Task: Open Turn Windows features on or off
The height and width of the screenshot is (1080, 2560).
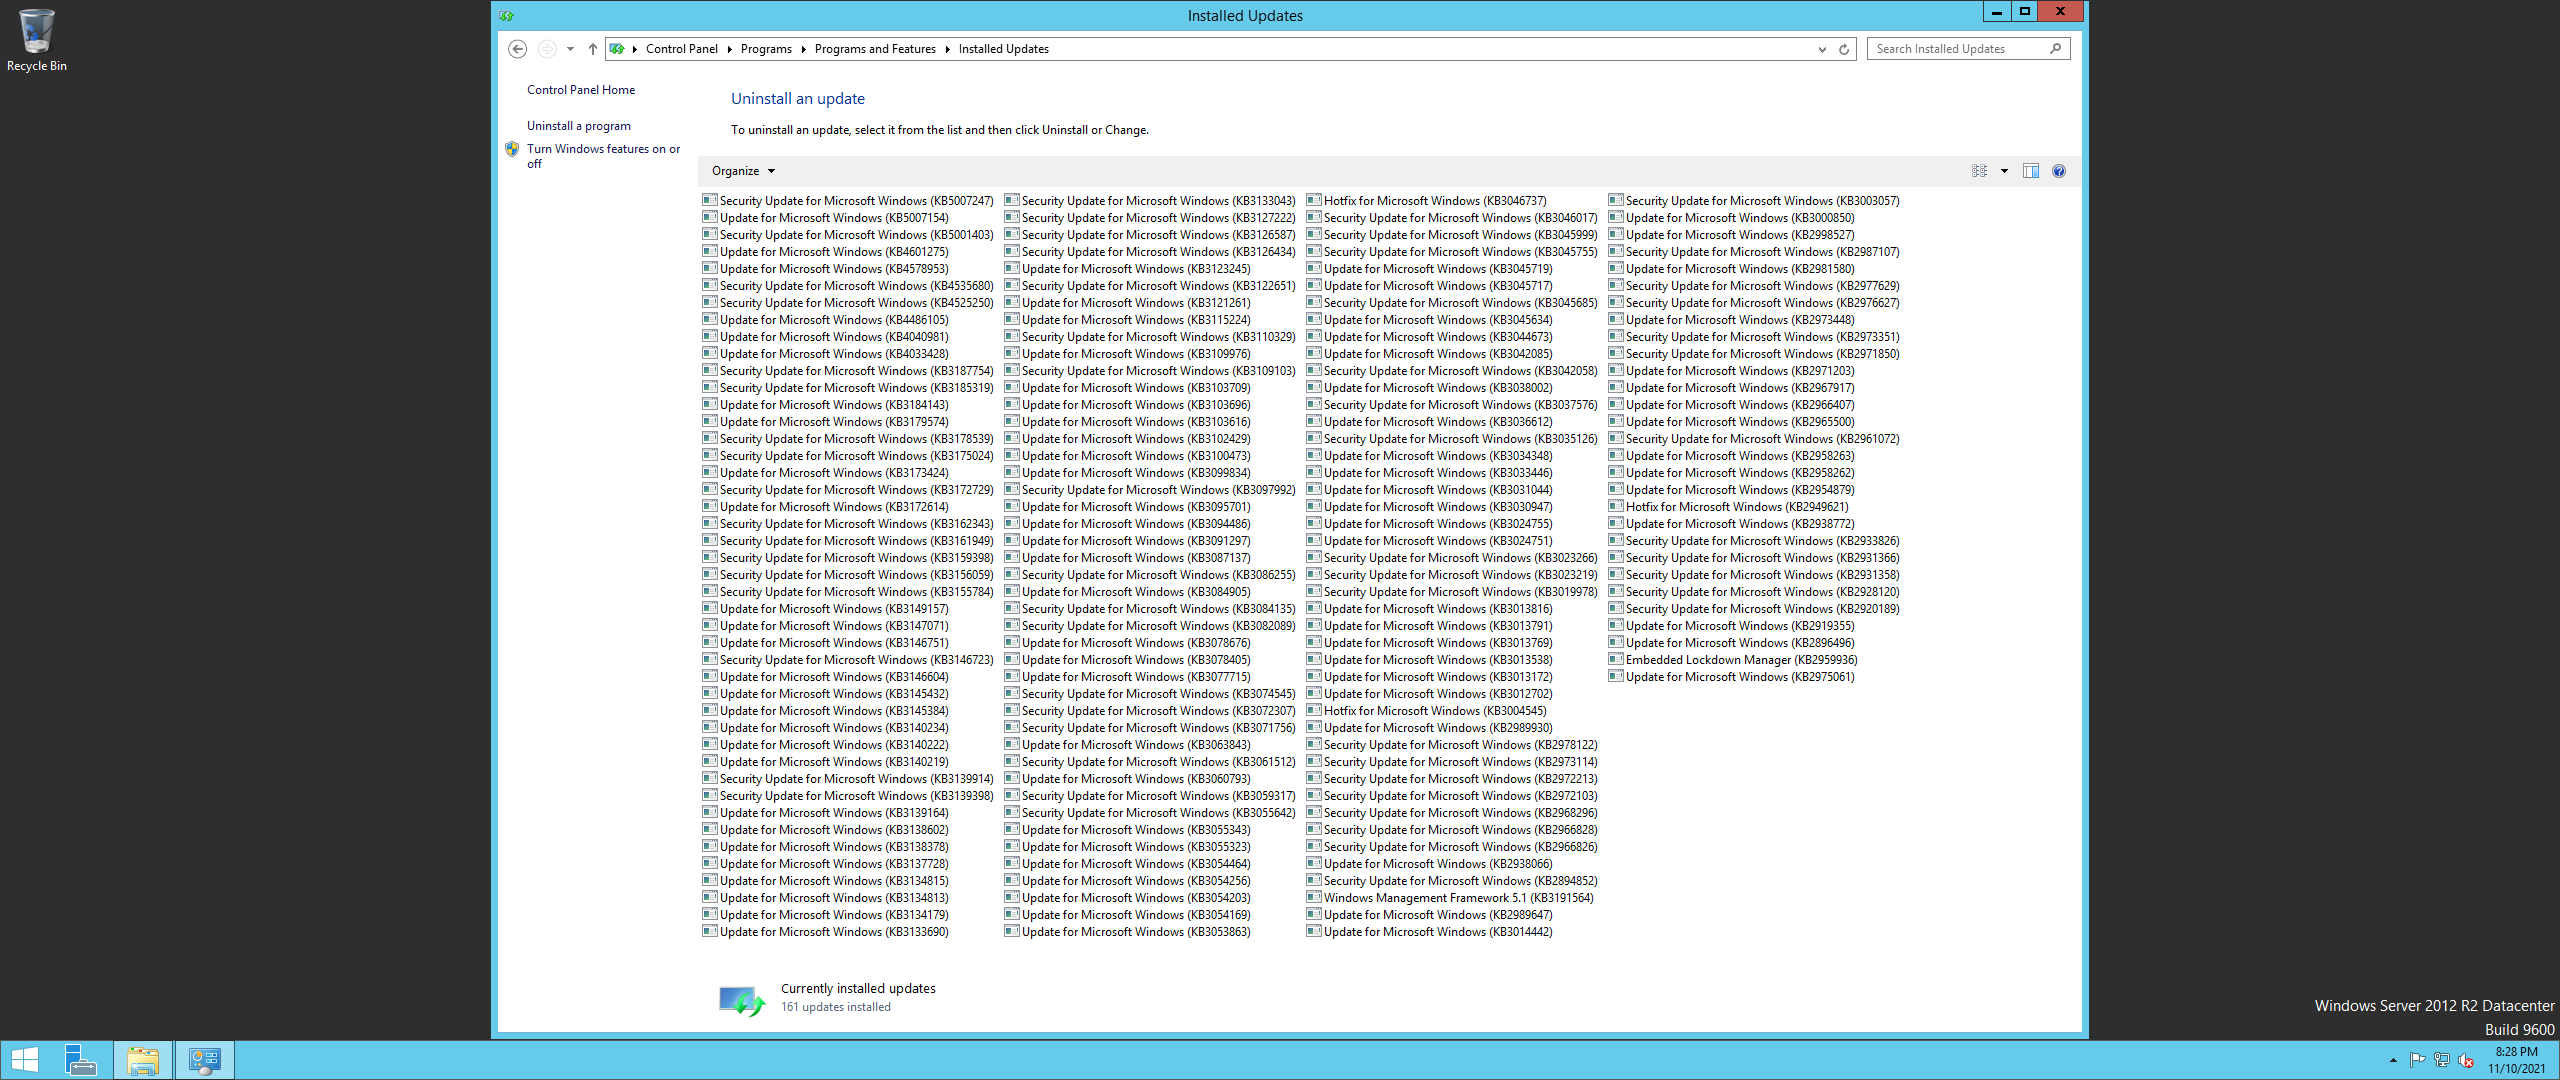Action: tap(603, 156)
